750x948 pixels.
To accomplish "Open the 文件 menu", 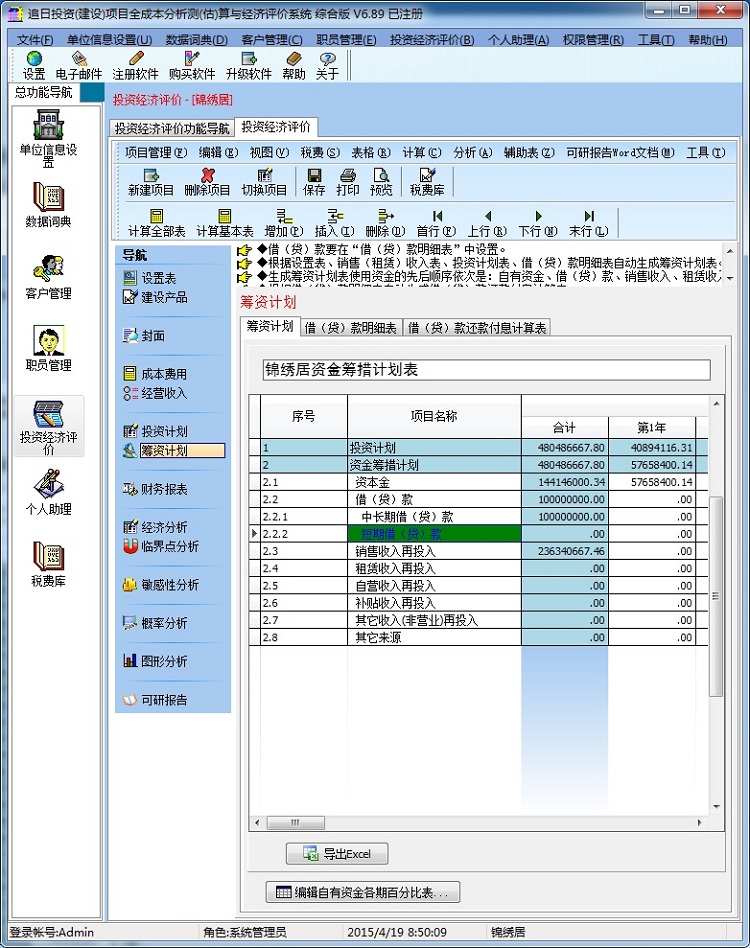I will point(34,40).
